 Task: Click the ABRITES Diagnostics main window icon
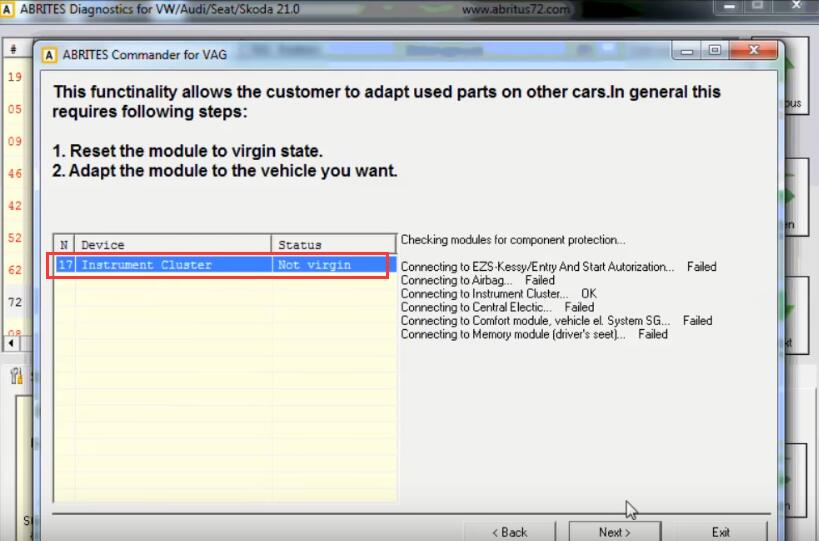pyautogui.click(x=7, y=9)
